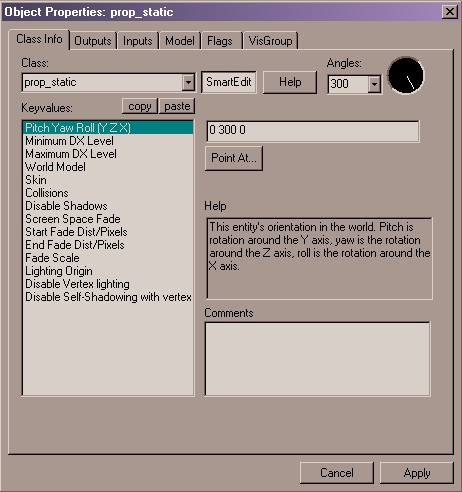This screenshot has width=462, height=492.
Task: Apply the object property changes
Action: pos(417,473)
